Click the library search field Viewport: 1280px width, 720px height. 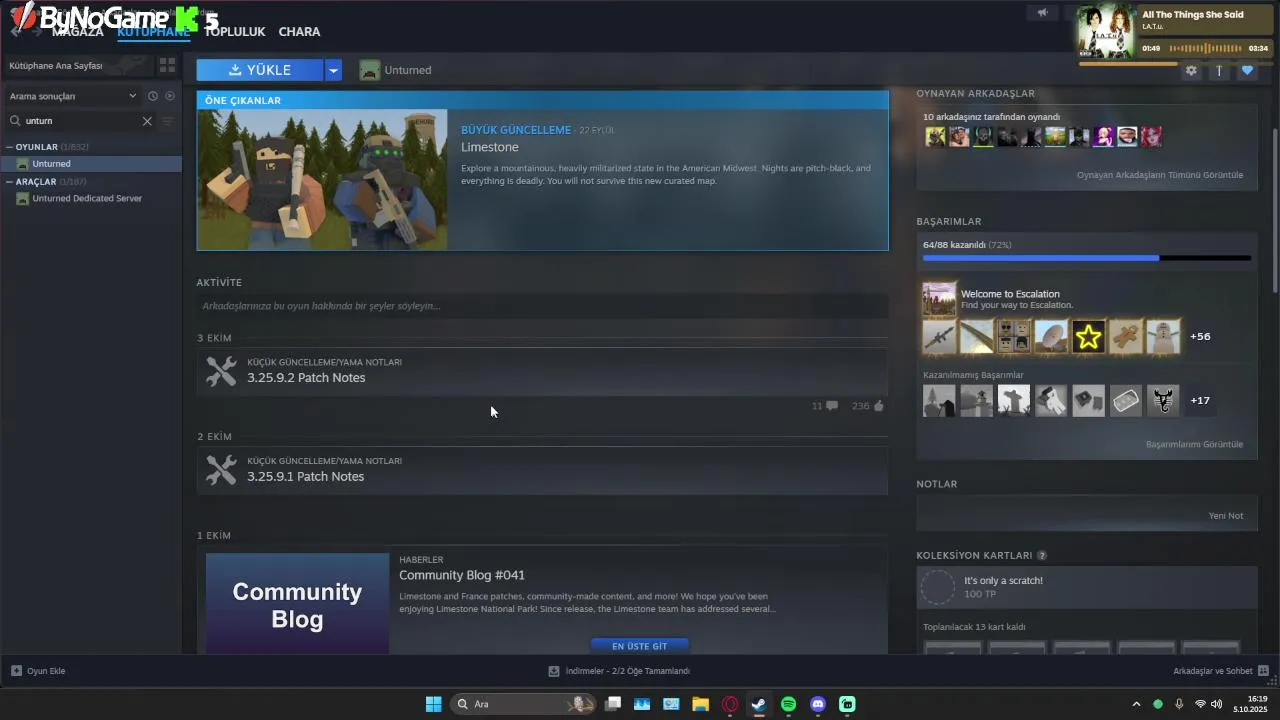point(80,121)
